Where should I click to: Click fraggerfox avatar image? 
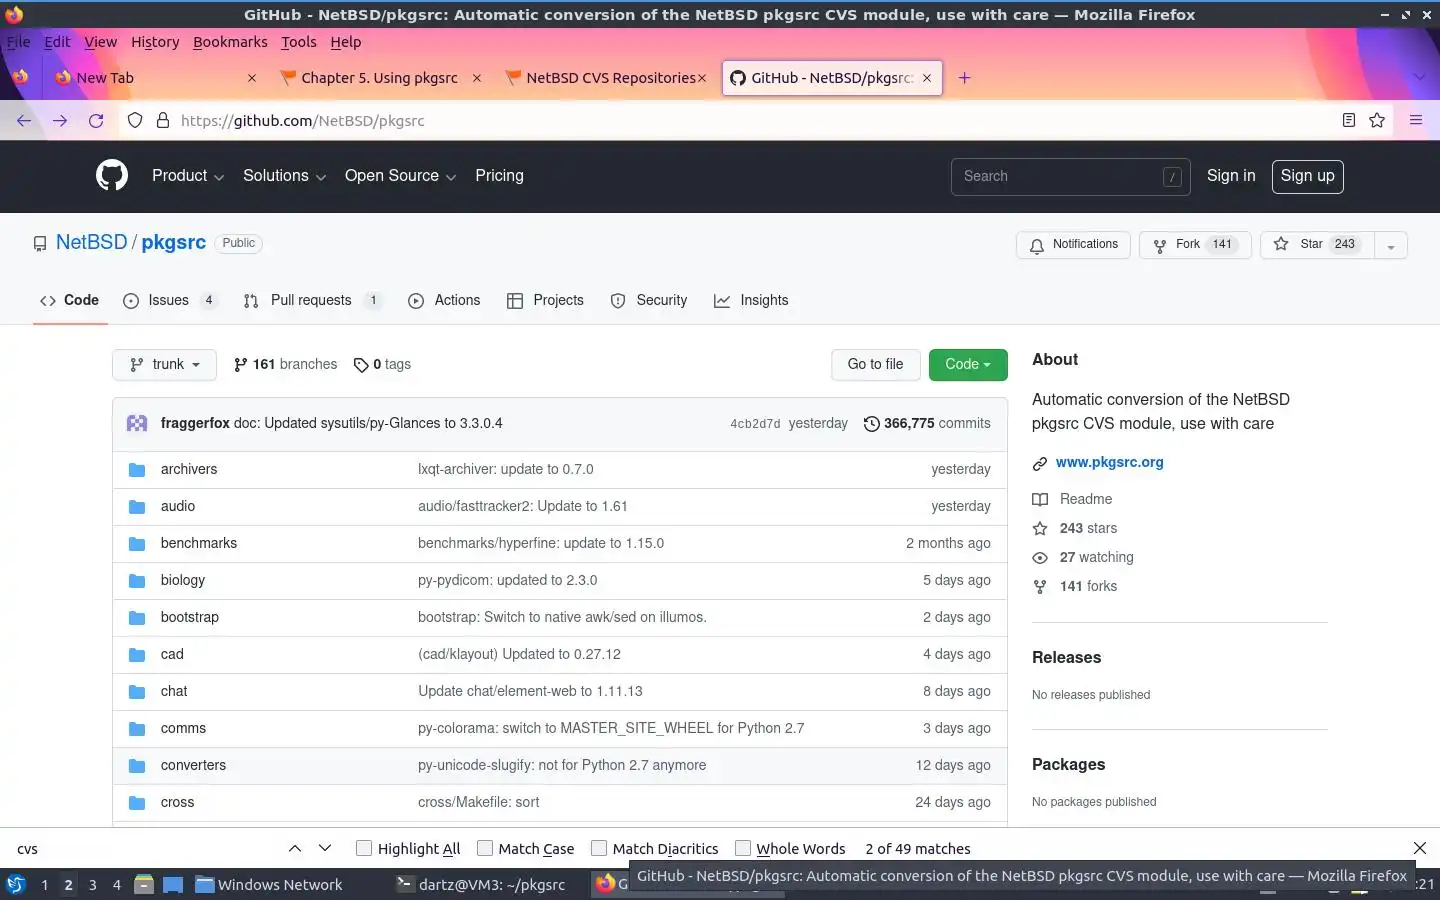[137, 423]
